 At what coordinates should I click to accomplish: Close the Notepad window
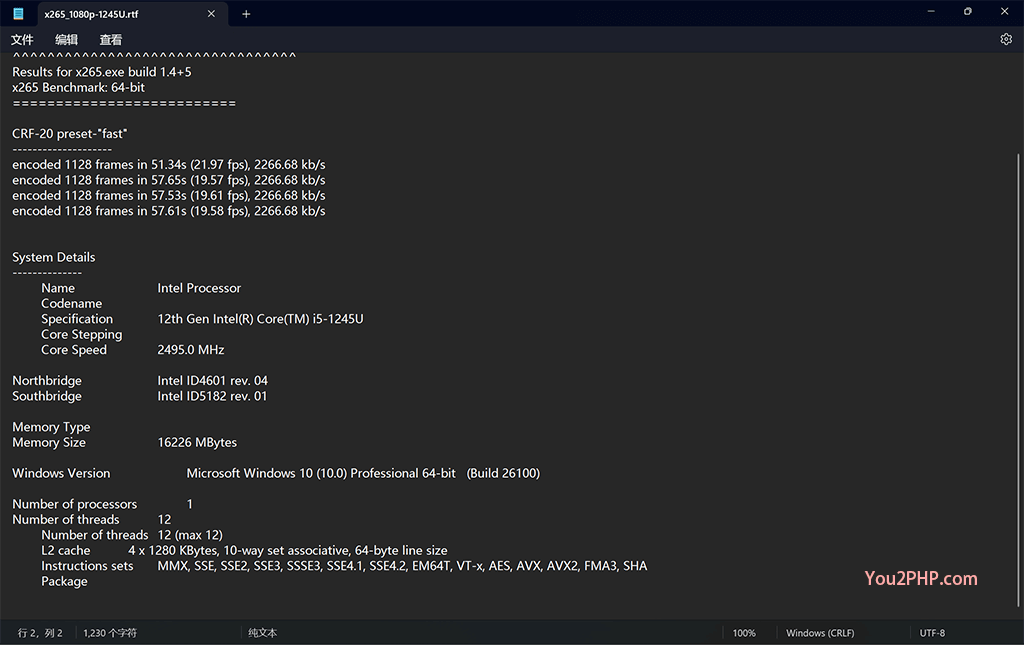pyautogui.click(x=1005, y=12)
